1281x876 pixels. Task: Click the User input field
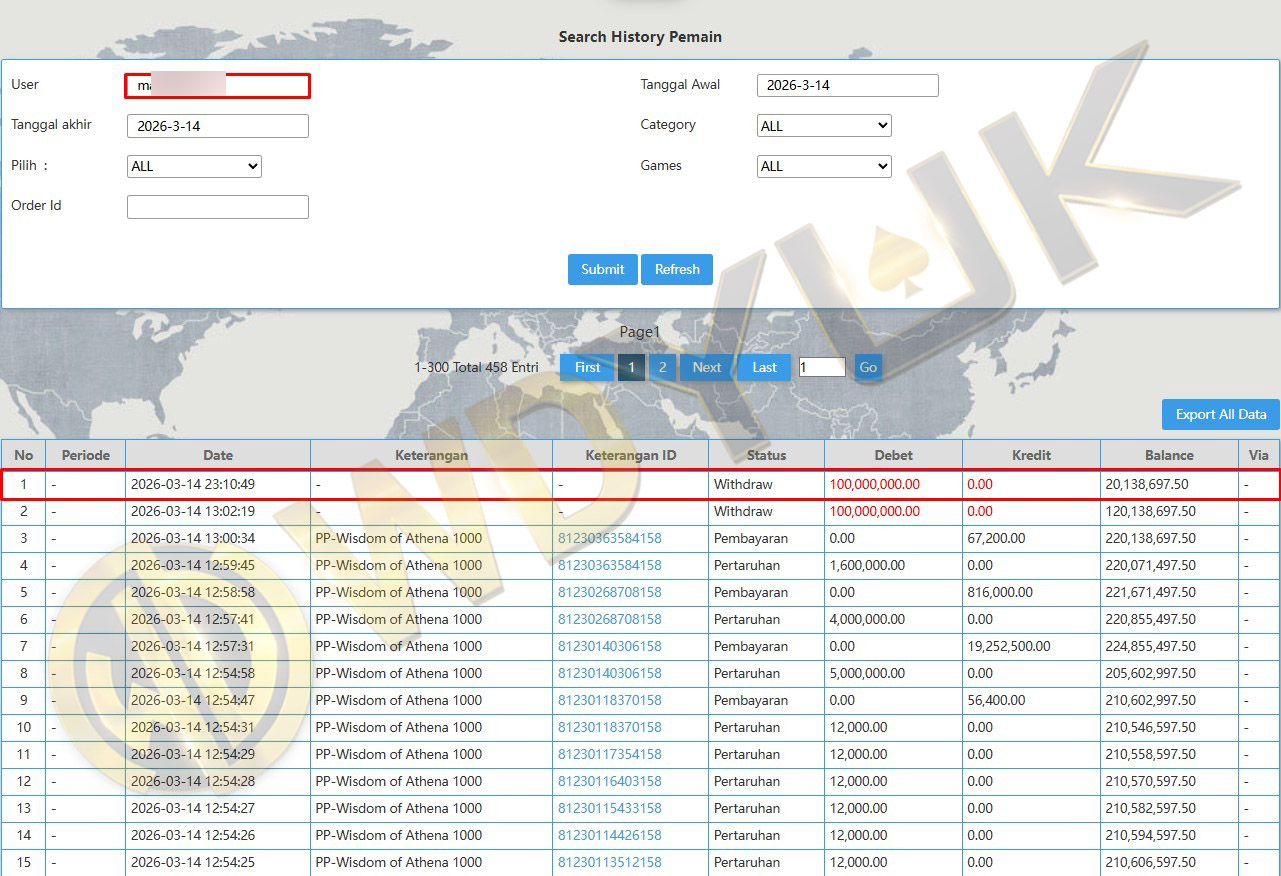218,85
